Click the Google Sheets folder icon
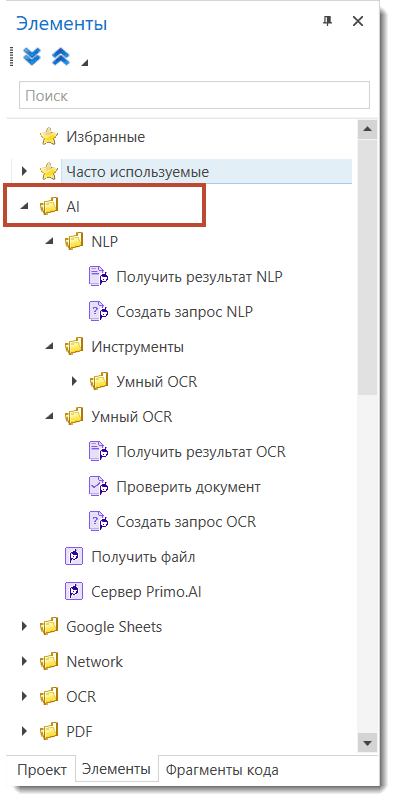This screenshot has width=395, height=801. click(49, 626)
